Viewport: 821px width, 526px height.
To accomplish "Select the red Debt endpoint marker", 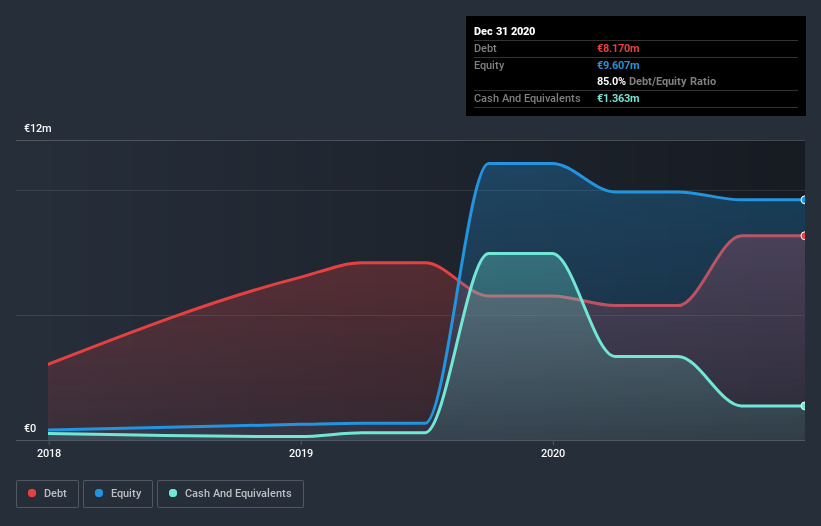I will 804,236.
